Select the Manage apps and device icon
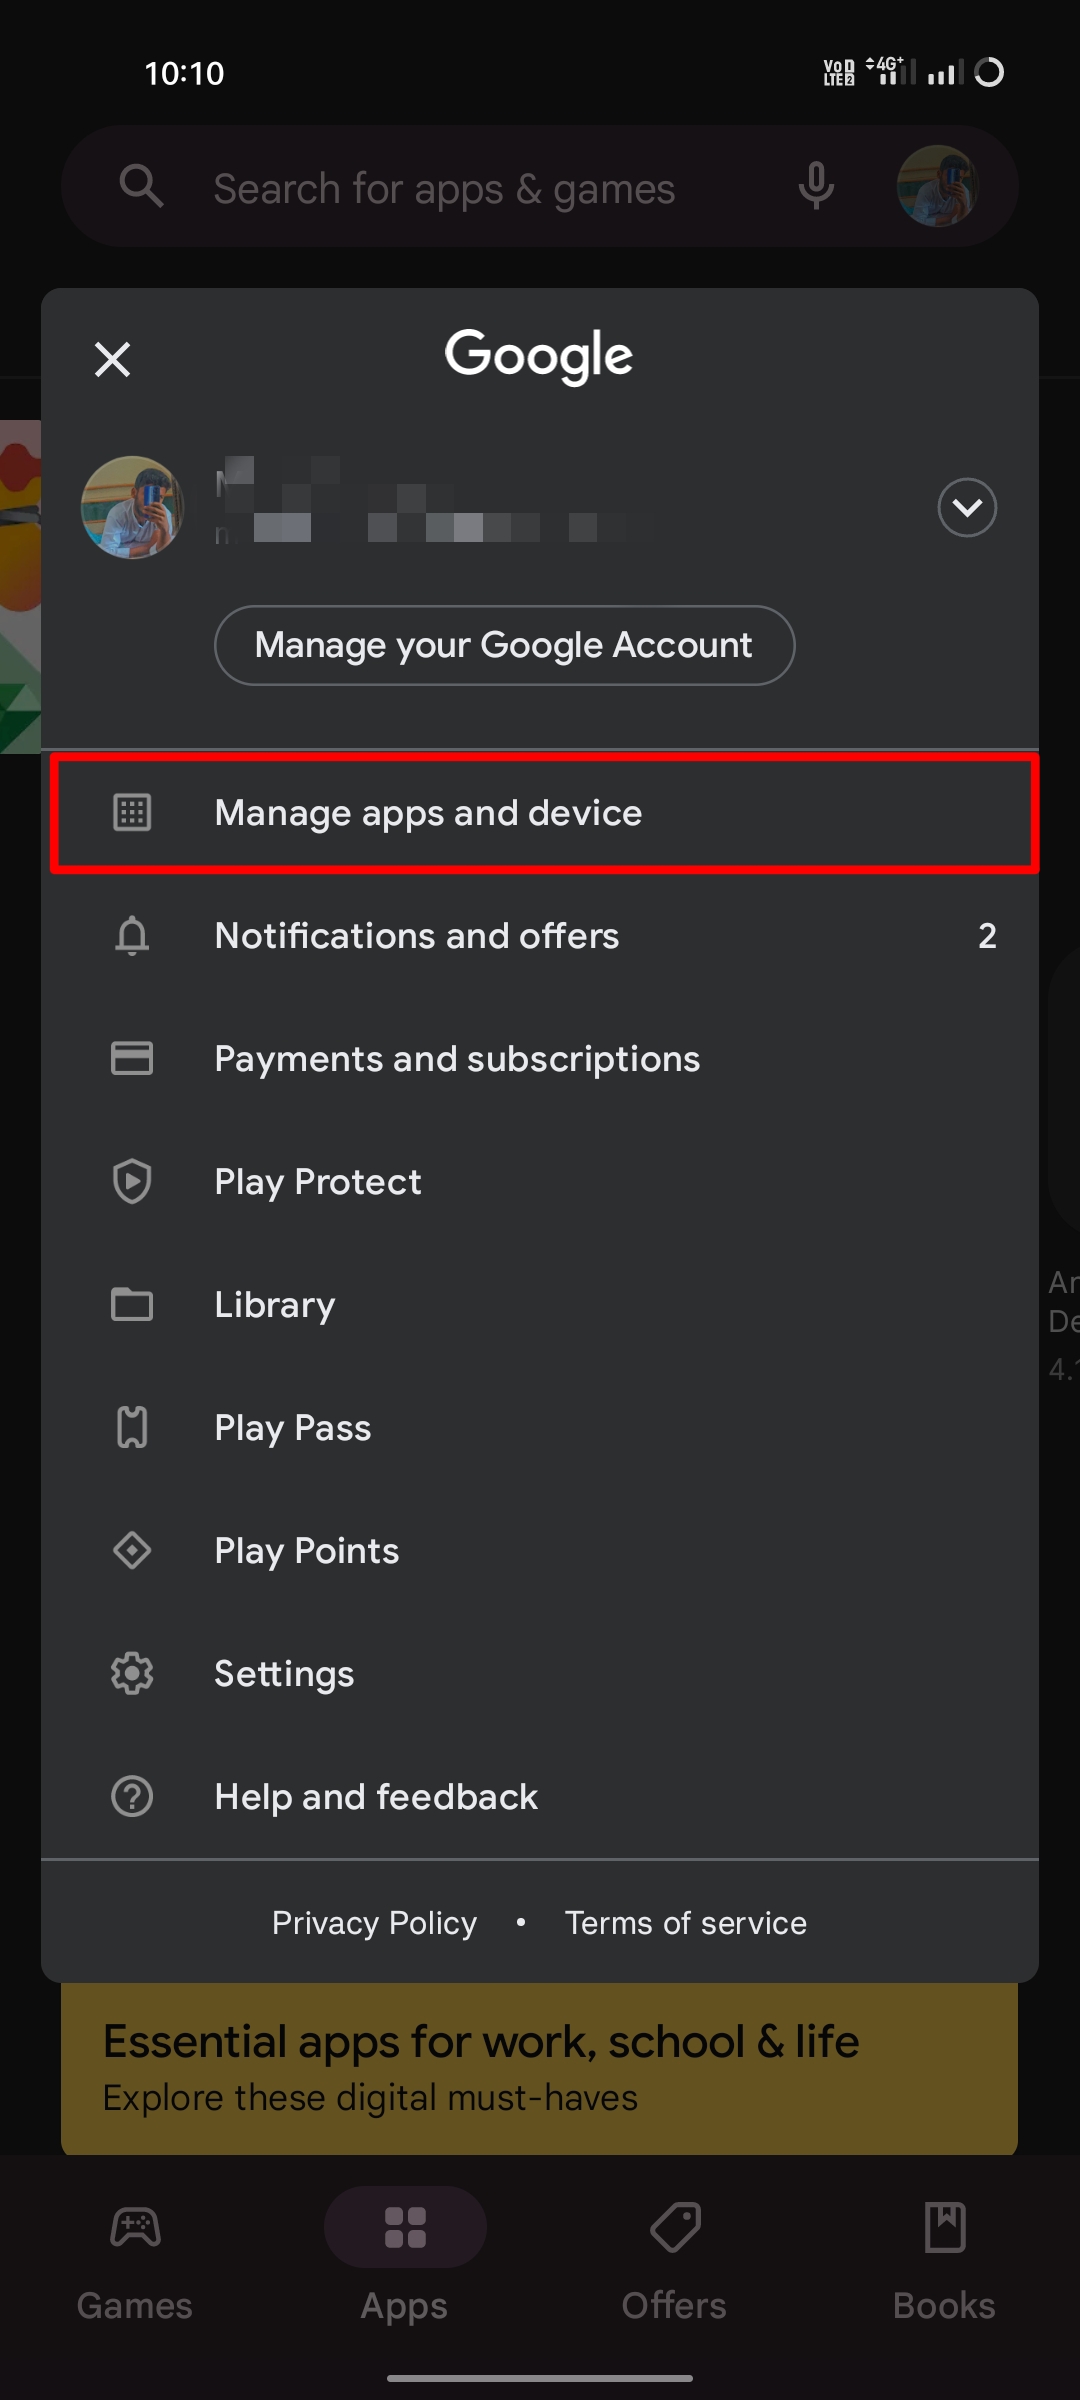Screen dimensions: 1080x2400 (131, 813)
